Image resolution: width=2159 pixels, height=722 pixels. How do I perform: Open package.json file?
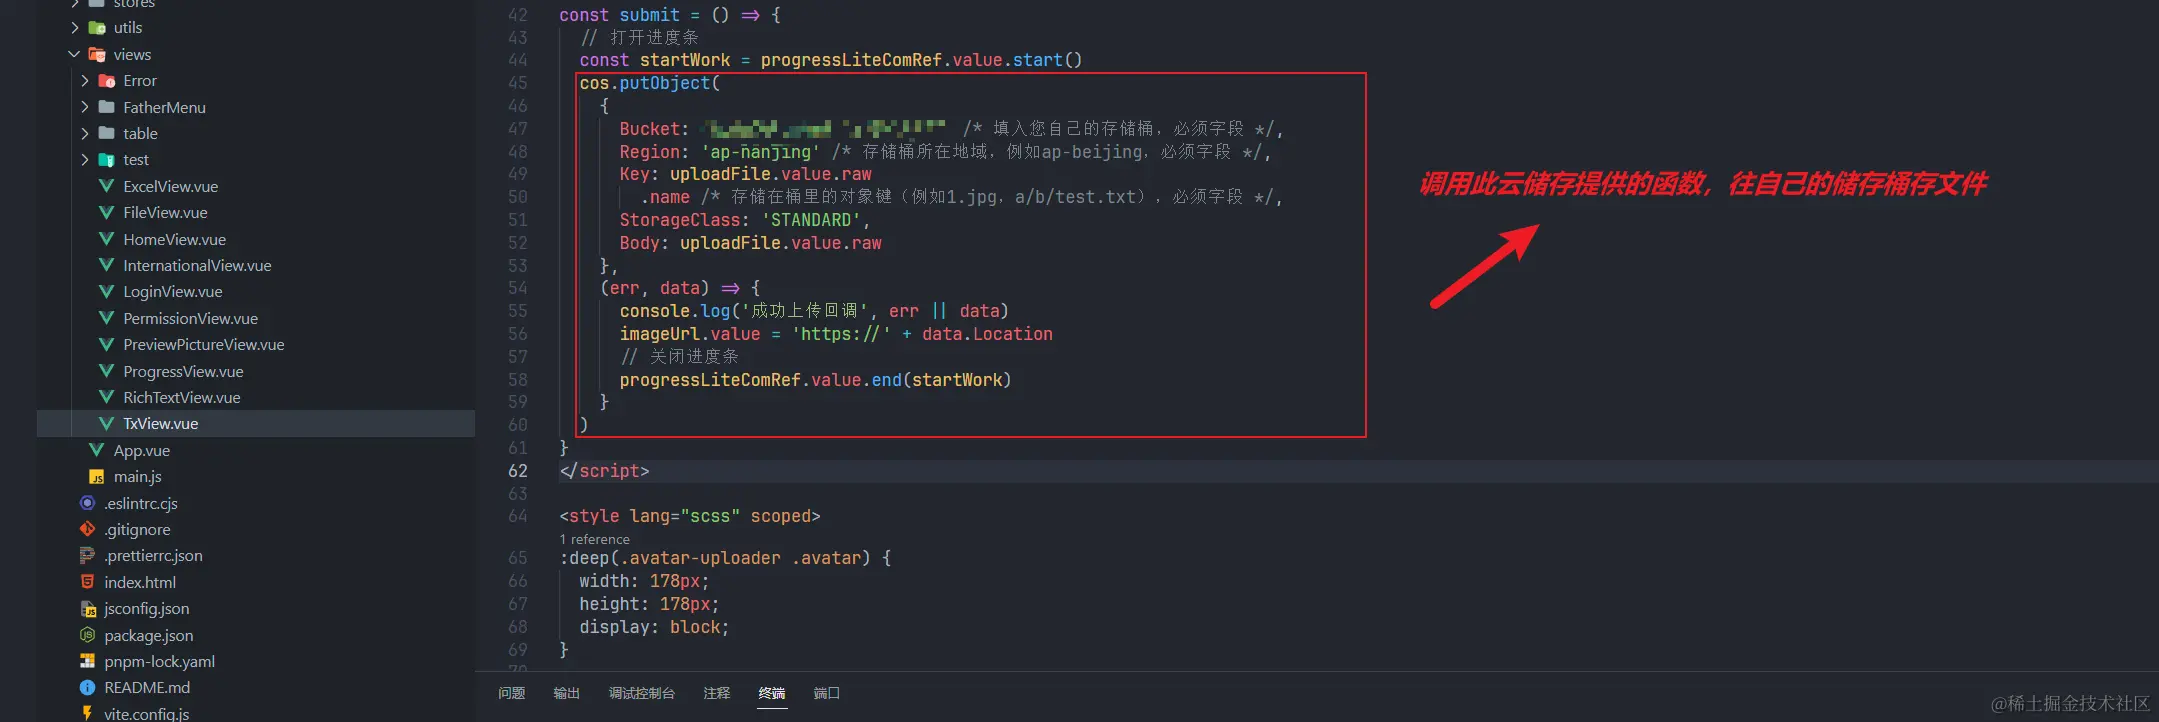click(148, 635)
